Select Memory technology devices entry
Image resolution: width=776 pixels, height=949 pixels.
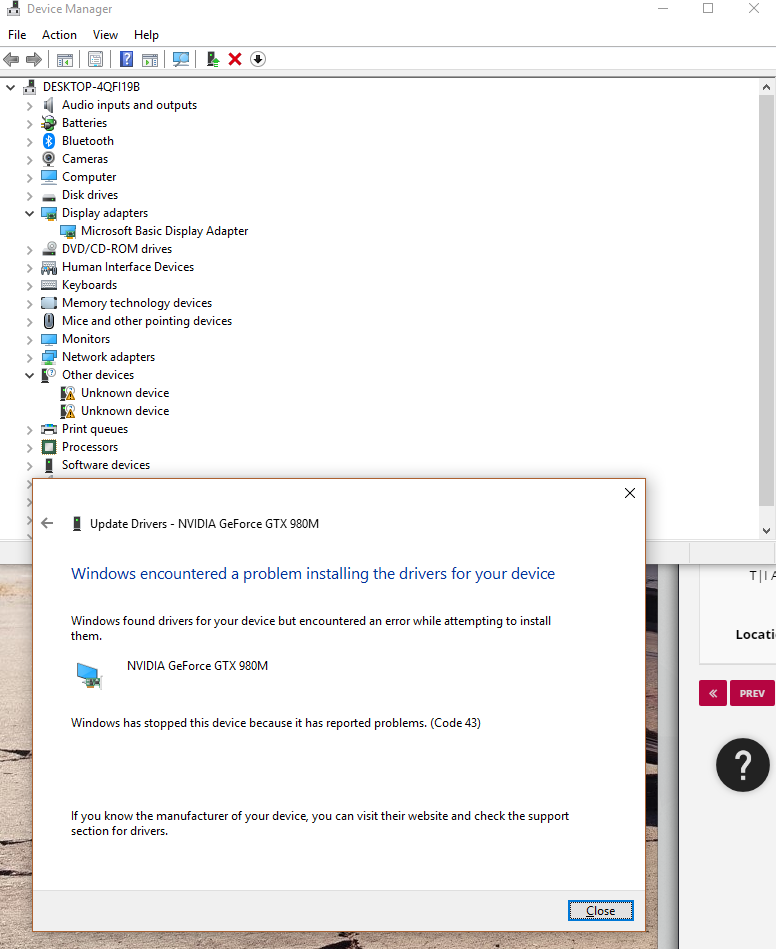coord(137,303)
